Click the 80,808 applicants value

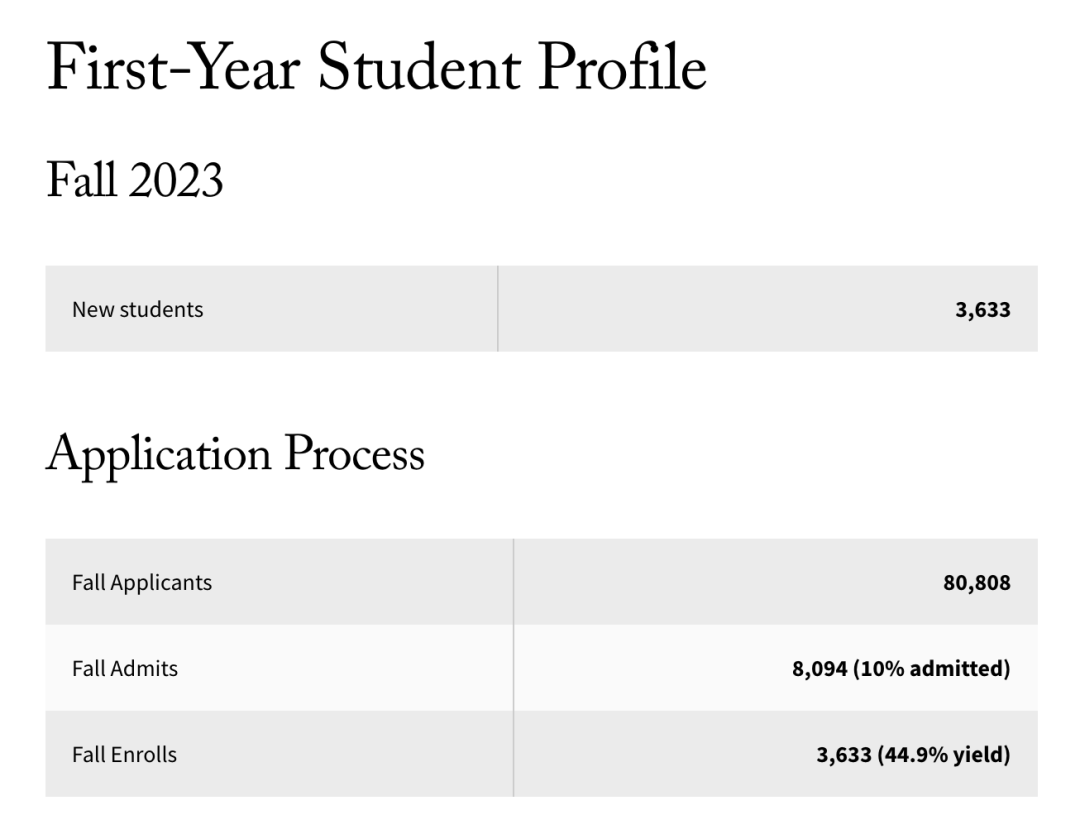click(x=977, y=583)
